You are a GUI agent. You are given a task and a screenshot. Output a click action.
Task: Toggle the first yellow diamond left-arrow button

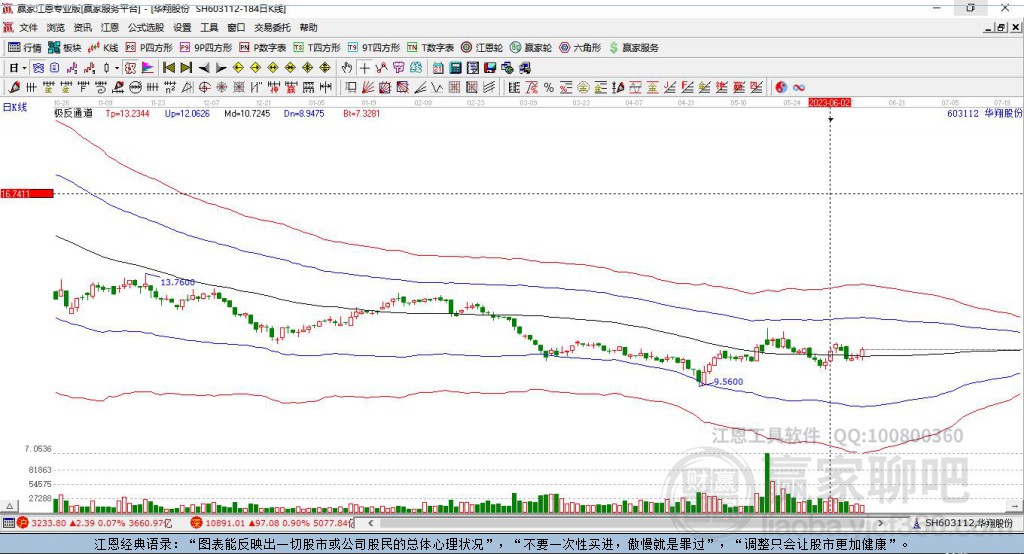[238, 67]
